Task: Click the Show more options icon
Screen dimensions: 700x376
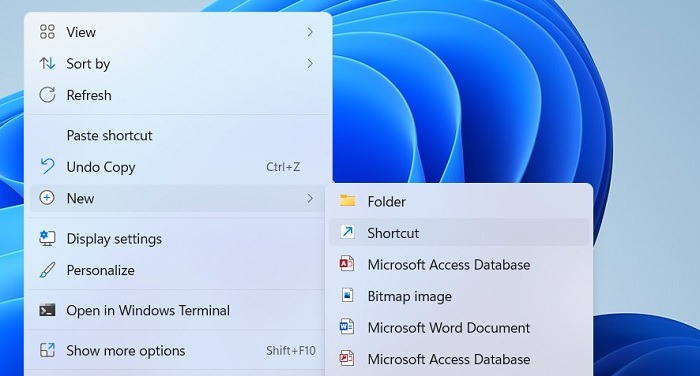Action: (47, 350)
